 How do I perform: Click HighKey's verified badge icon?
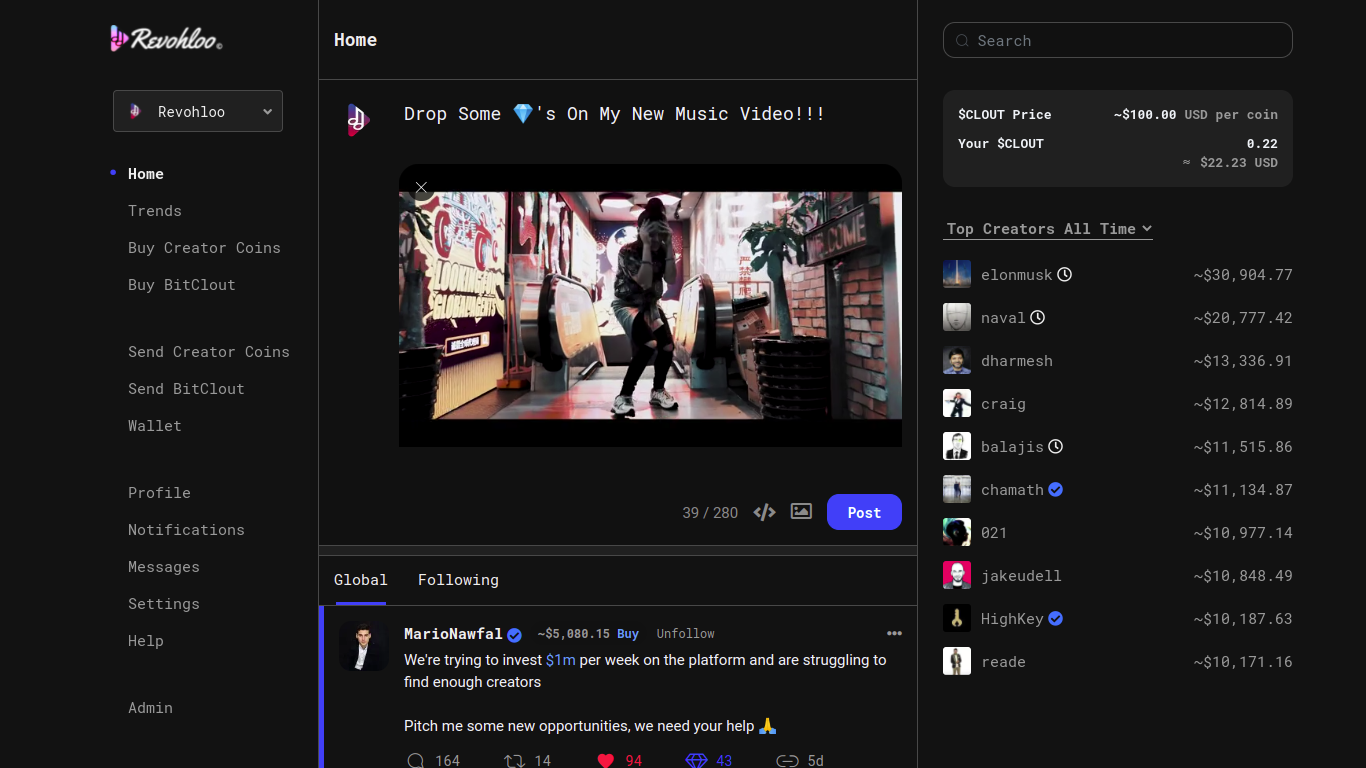click(x=1055, y=619)
